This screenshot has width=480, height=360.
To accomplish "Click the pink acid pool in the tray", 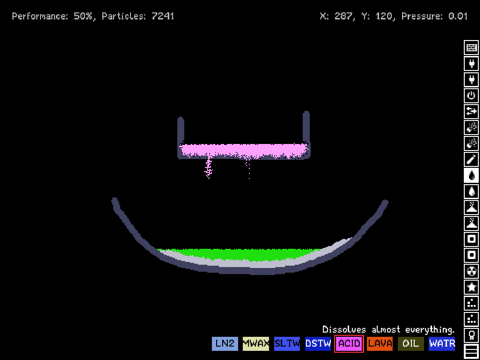I will [243, 150].
